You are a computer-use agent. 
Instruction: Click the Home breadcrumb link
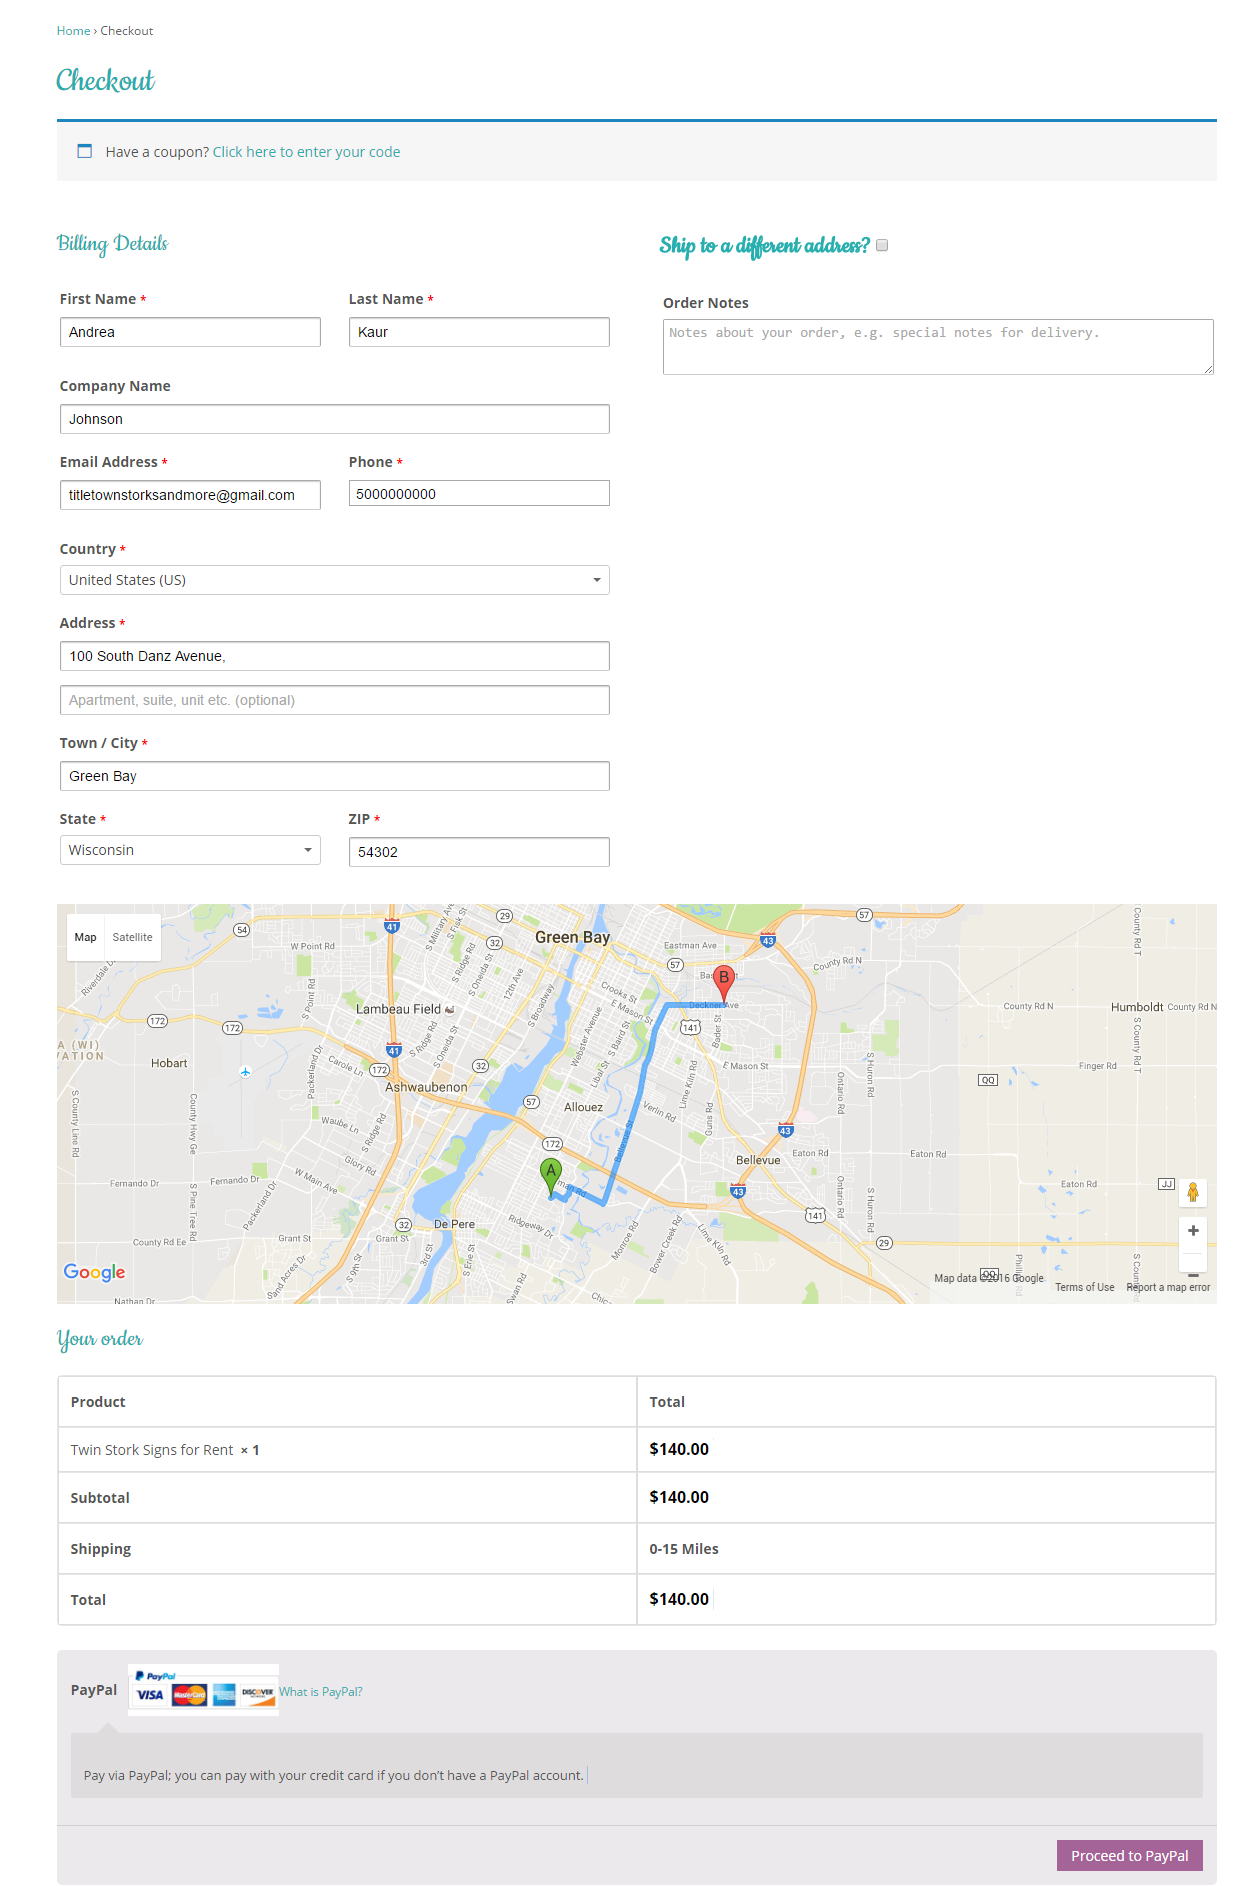[73, 31]
